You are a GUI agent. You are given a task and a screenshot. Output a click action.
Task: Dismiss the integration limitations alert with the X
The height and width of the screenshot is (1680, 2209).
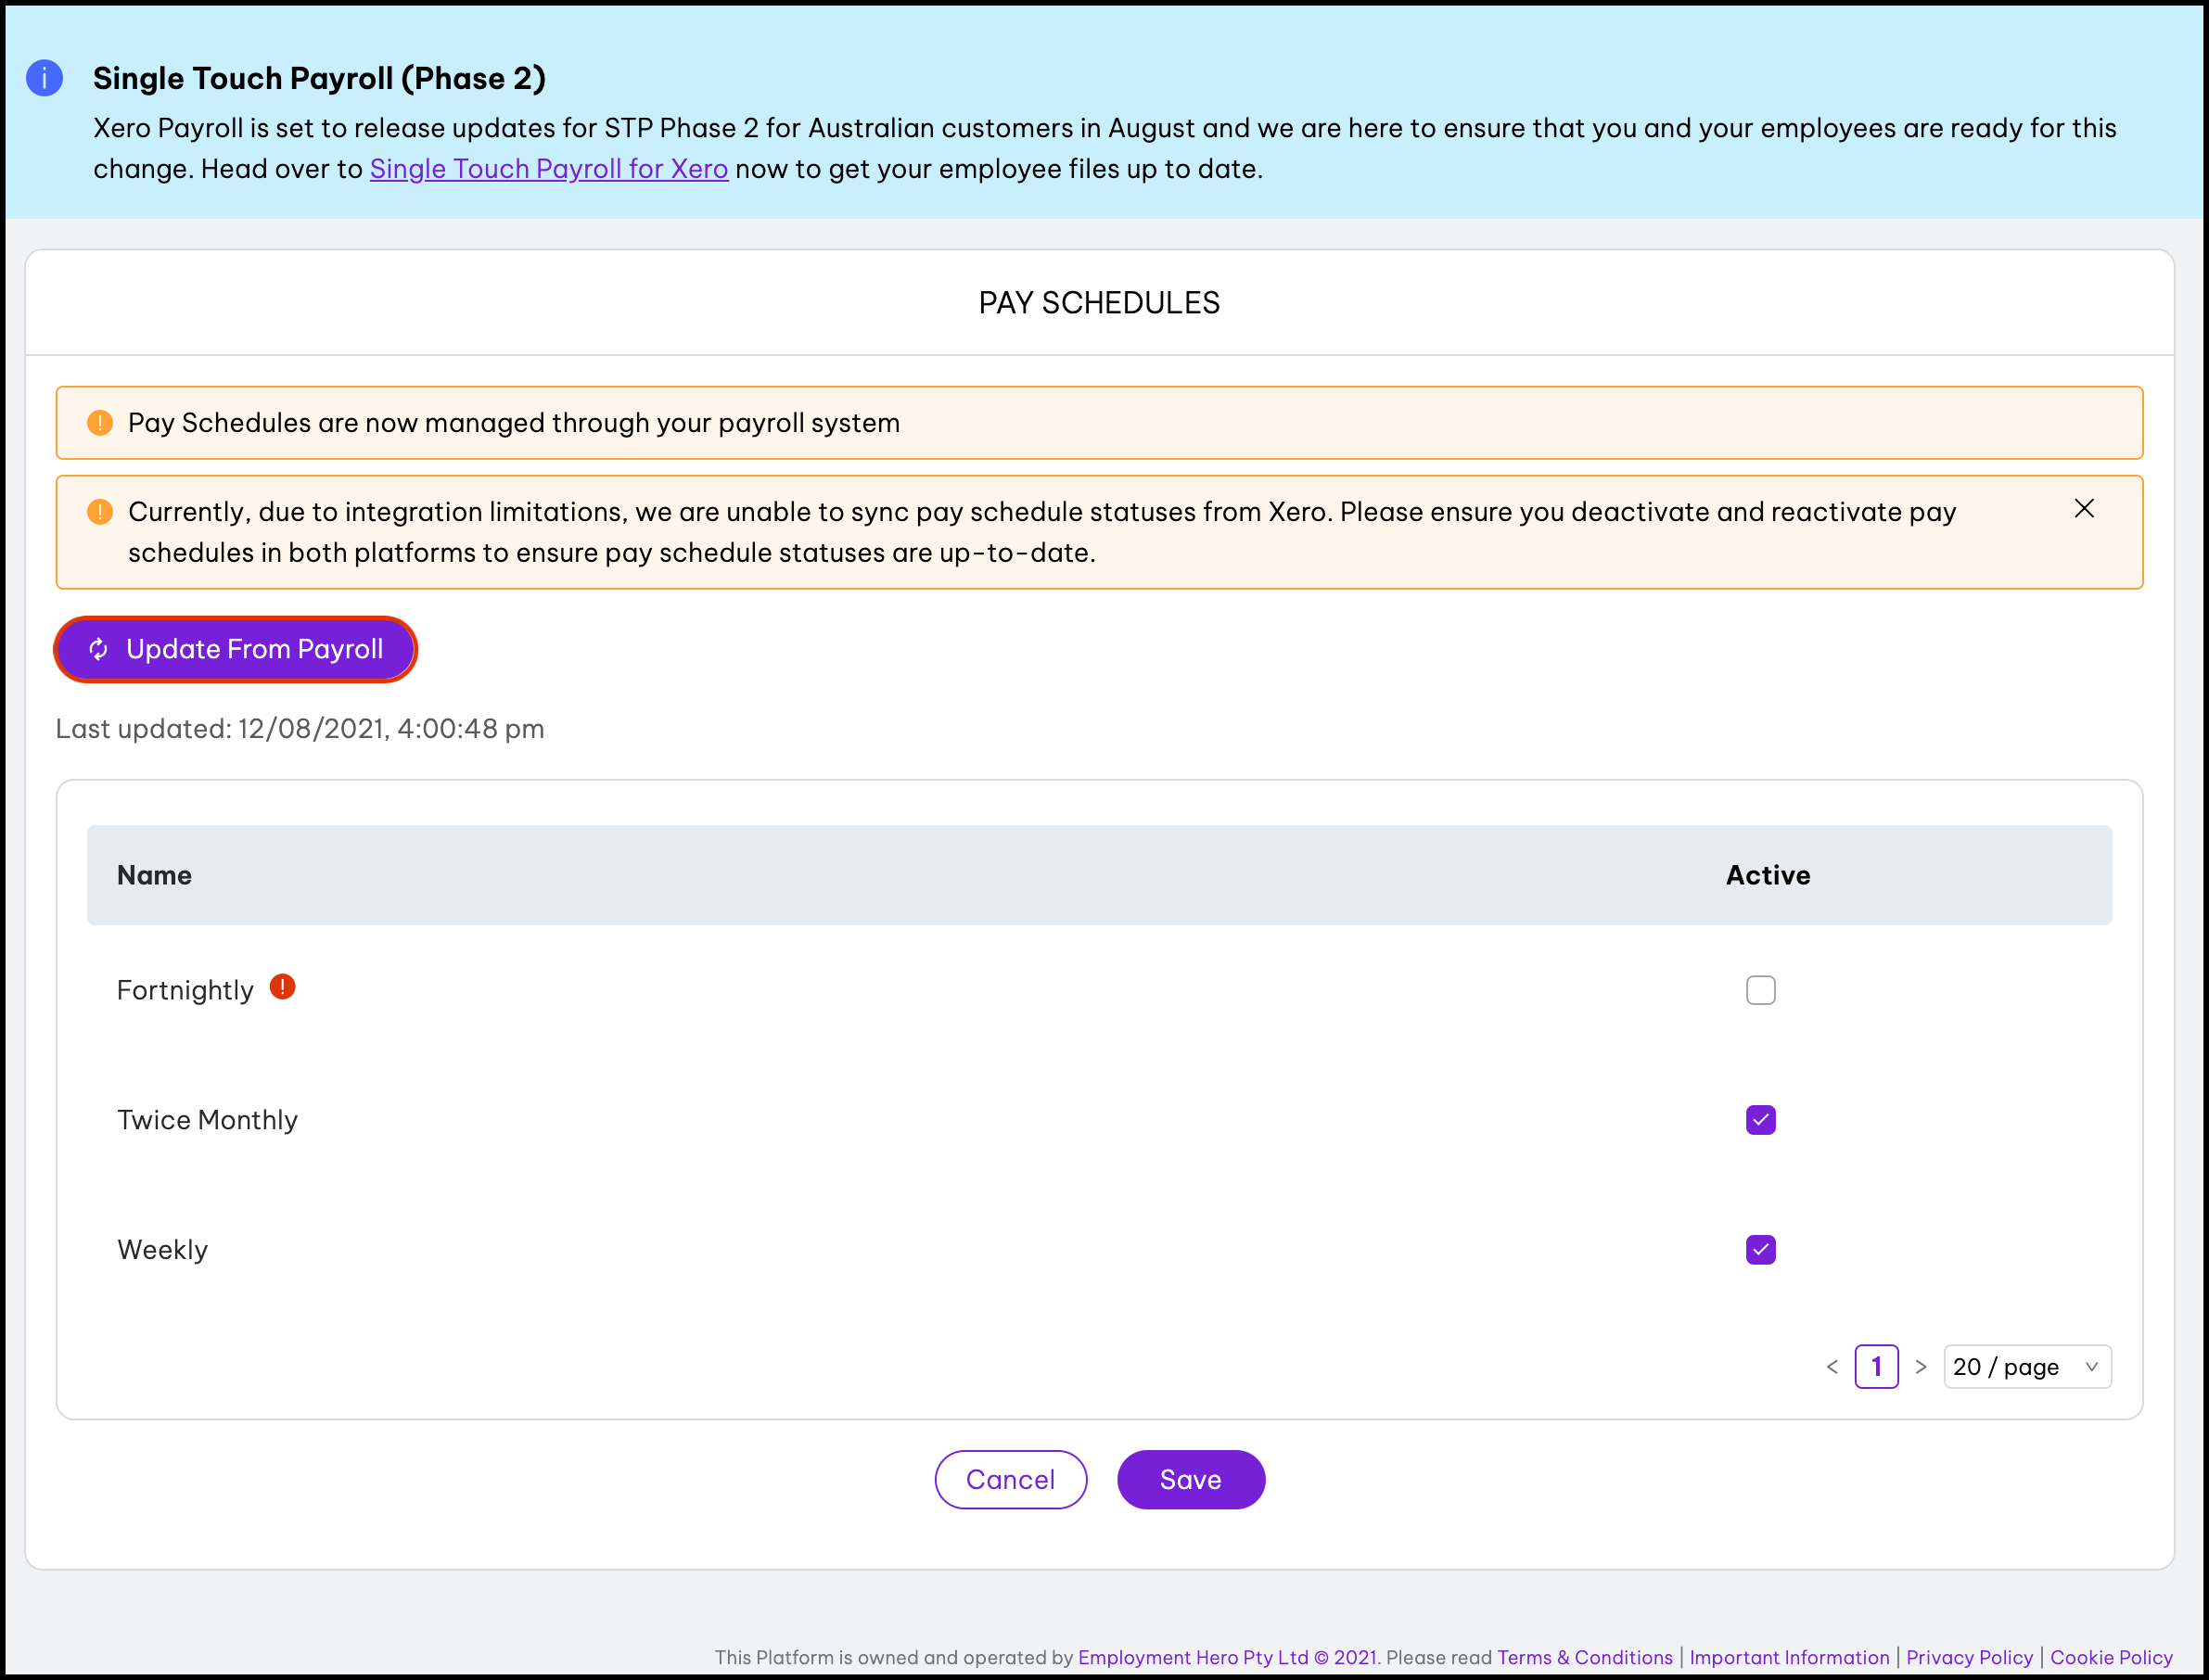coord(2084,509)
